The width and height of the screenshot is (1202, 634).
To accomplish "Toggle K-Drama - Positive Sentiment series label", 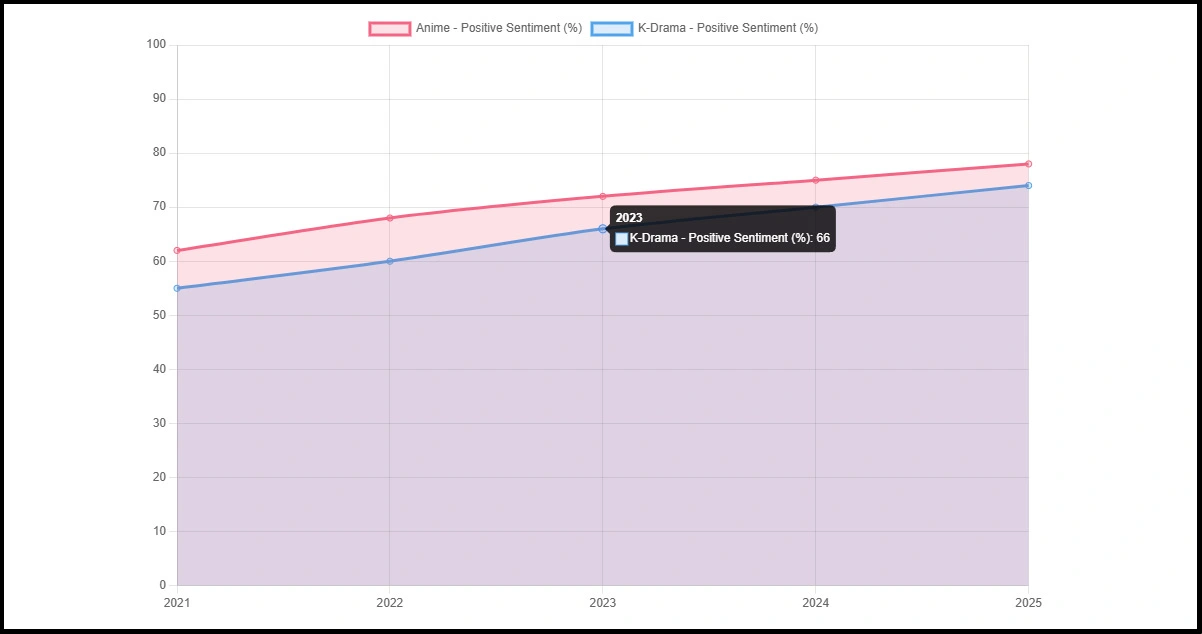I will tap(727, 28).
